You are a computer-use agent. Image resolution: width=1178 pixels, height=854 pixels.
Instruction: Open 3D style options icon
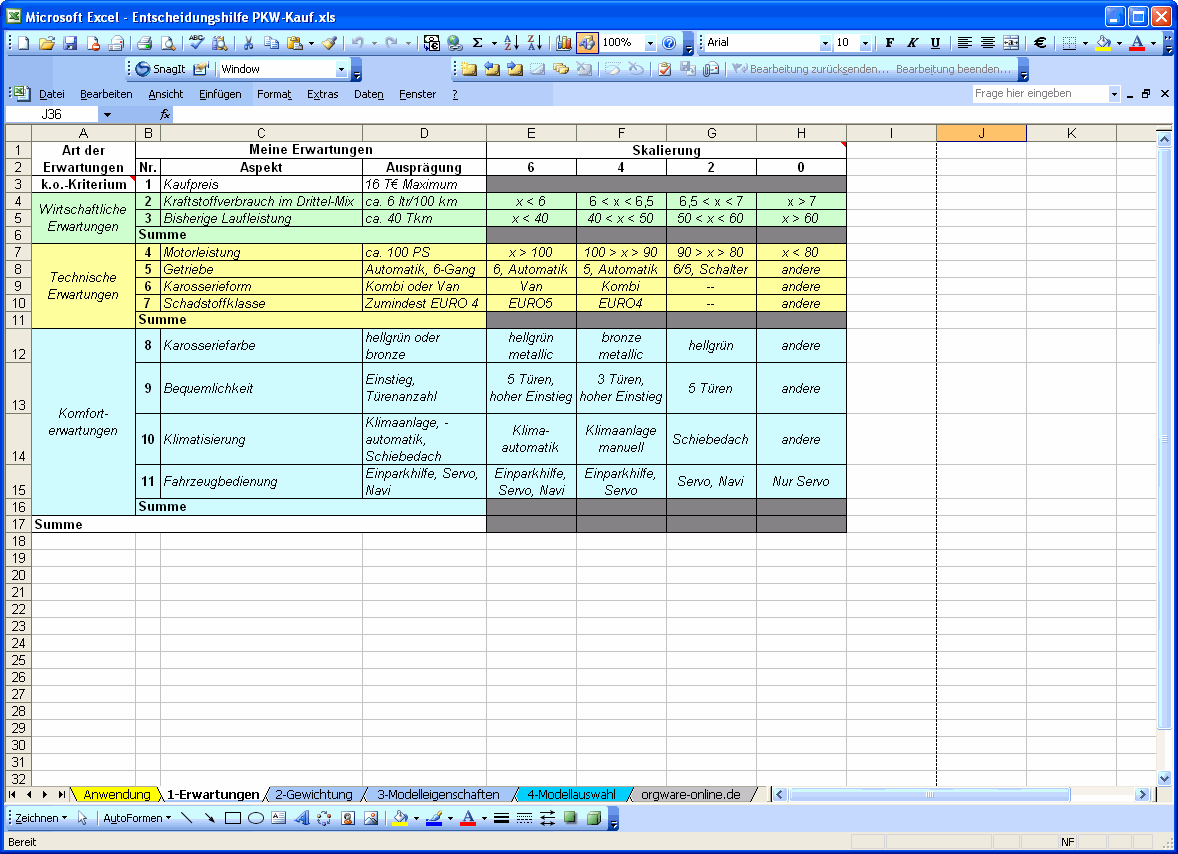(x=594, y=818)
